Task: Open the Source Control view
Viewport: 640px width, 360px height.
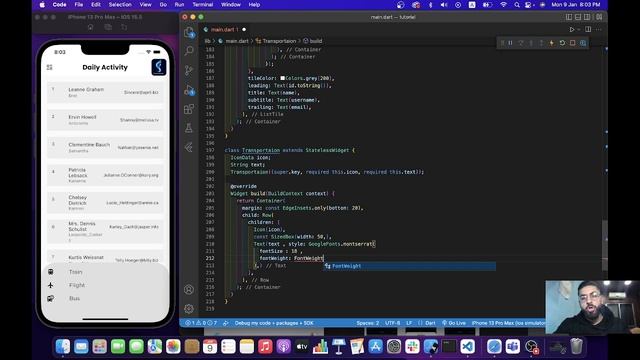Action: point(189,70)
